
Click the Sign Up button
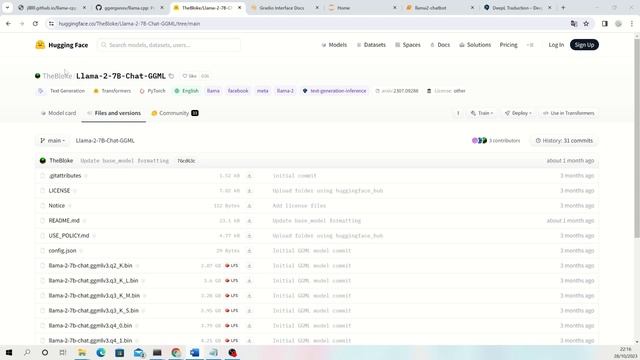(x=584, y=45)
